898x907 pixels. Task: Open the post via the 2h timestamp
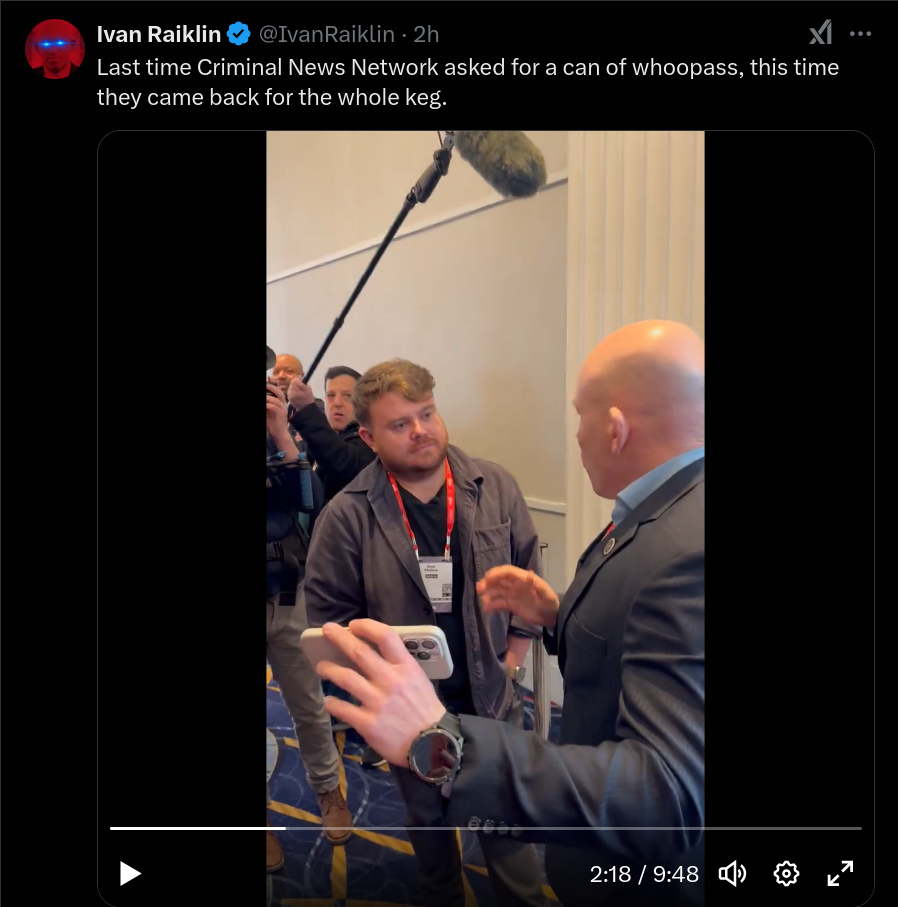(426, 35)
